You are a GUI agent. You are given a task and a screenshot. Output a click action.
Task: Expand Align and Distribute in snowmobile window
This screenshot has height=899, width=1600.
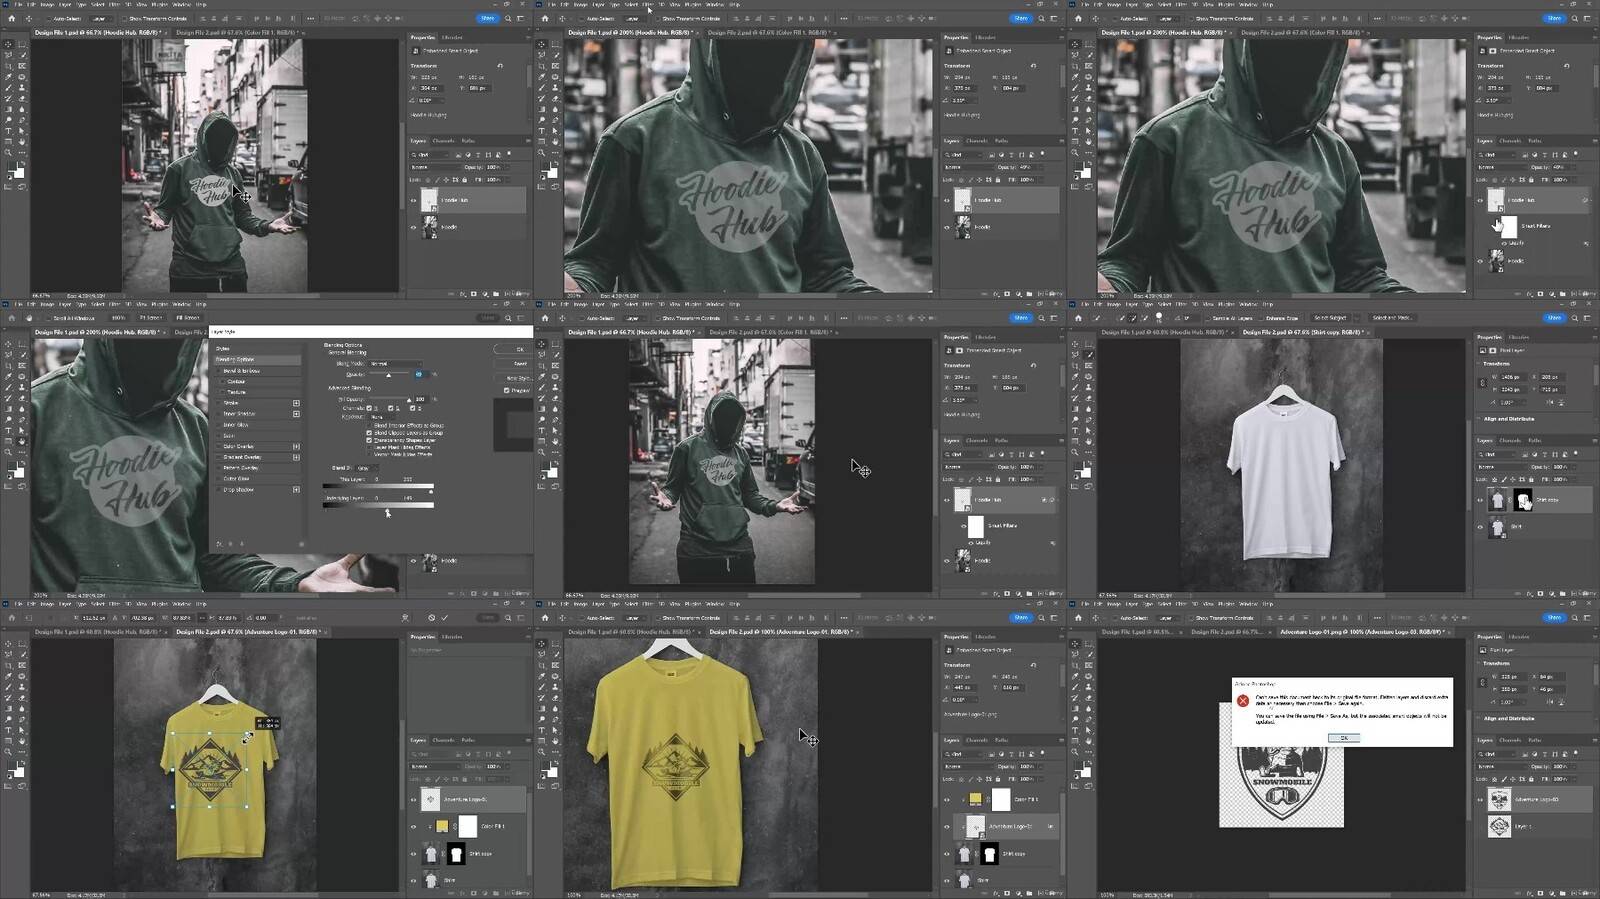(x=1478, y=718)
